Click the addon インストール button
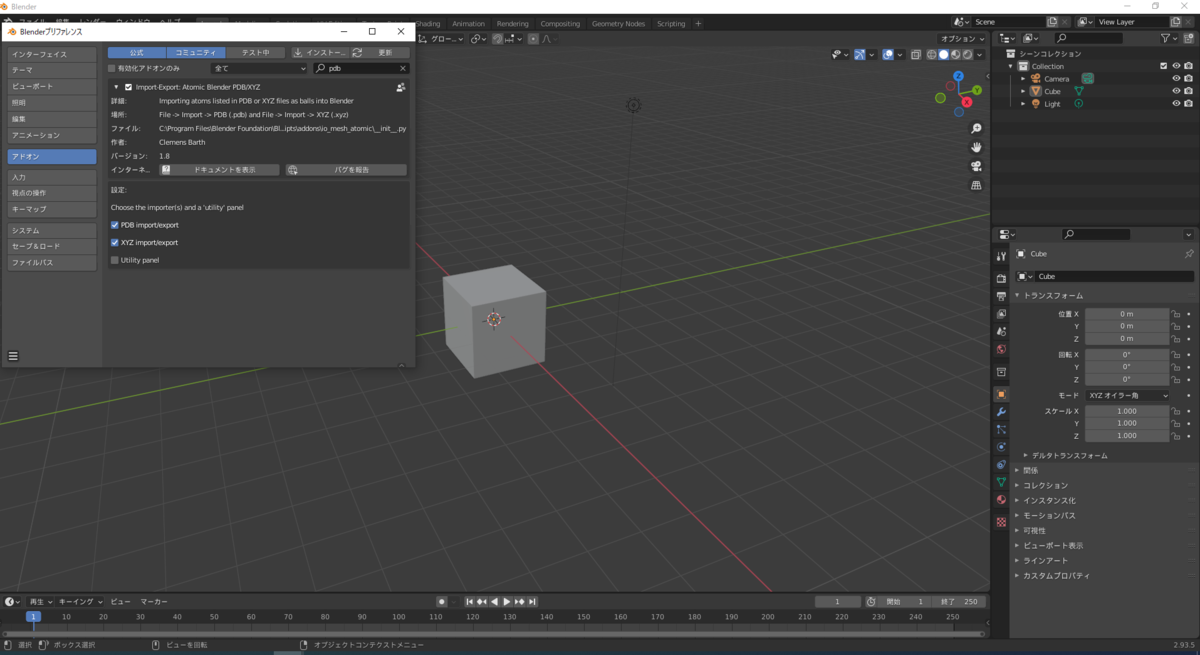1200x655 pixels. coord(319,52)
